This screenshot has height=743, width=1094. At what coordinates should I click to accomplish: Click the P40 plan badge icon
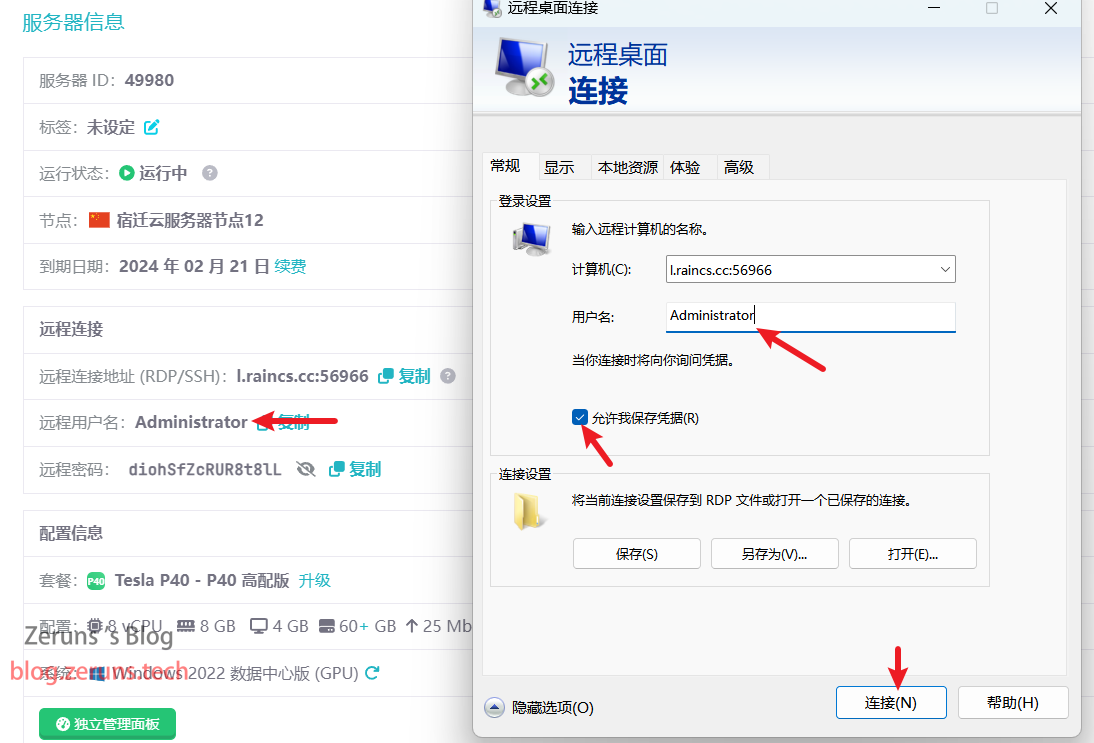click(x=96, y=580)
